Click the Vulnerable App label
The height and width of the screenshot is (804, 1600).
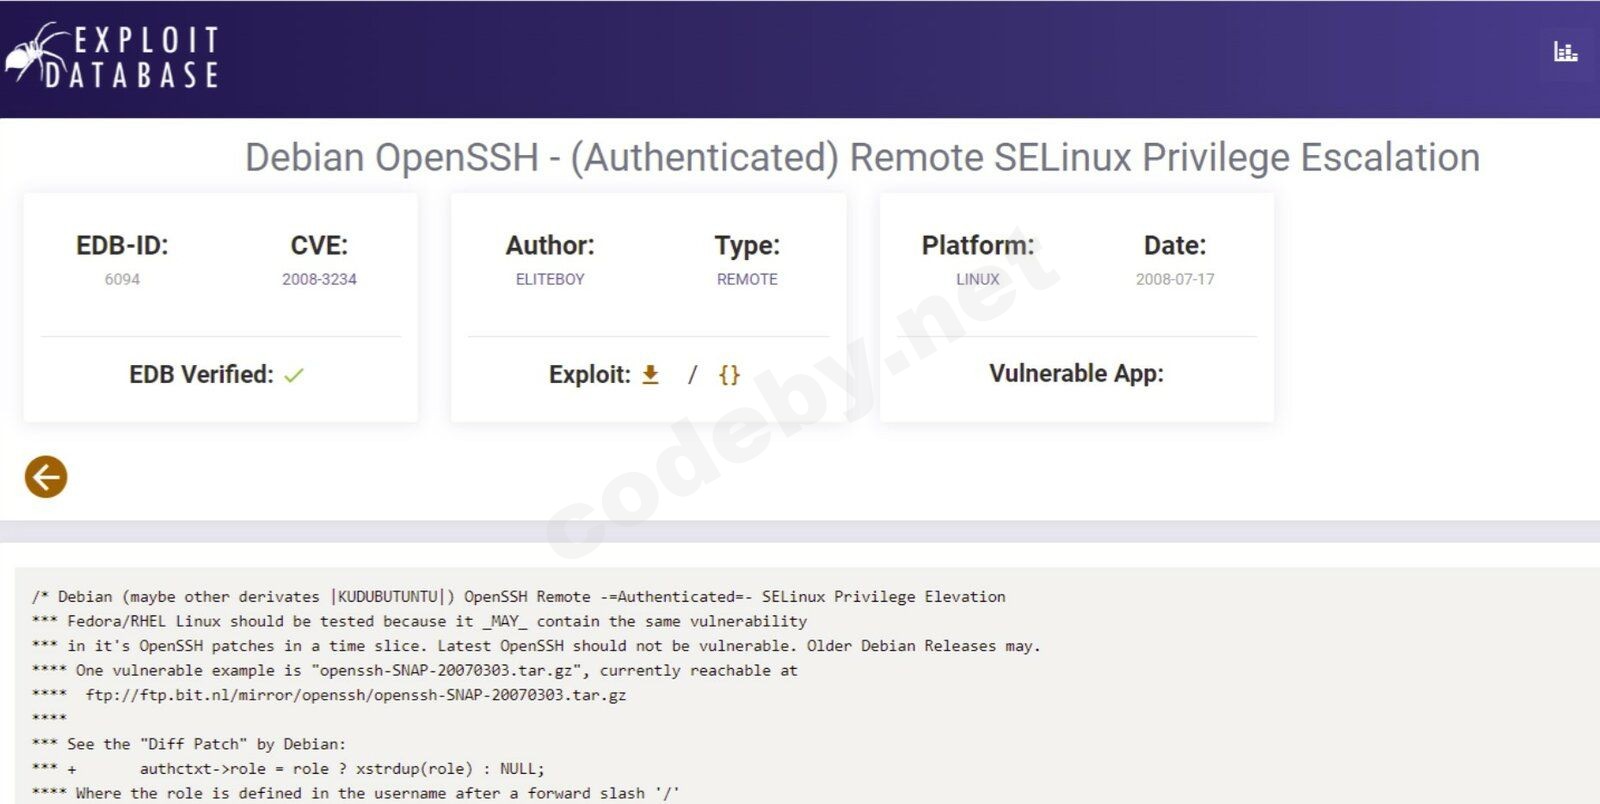click(1076, 373)
